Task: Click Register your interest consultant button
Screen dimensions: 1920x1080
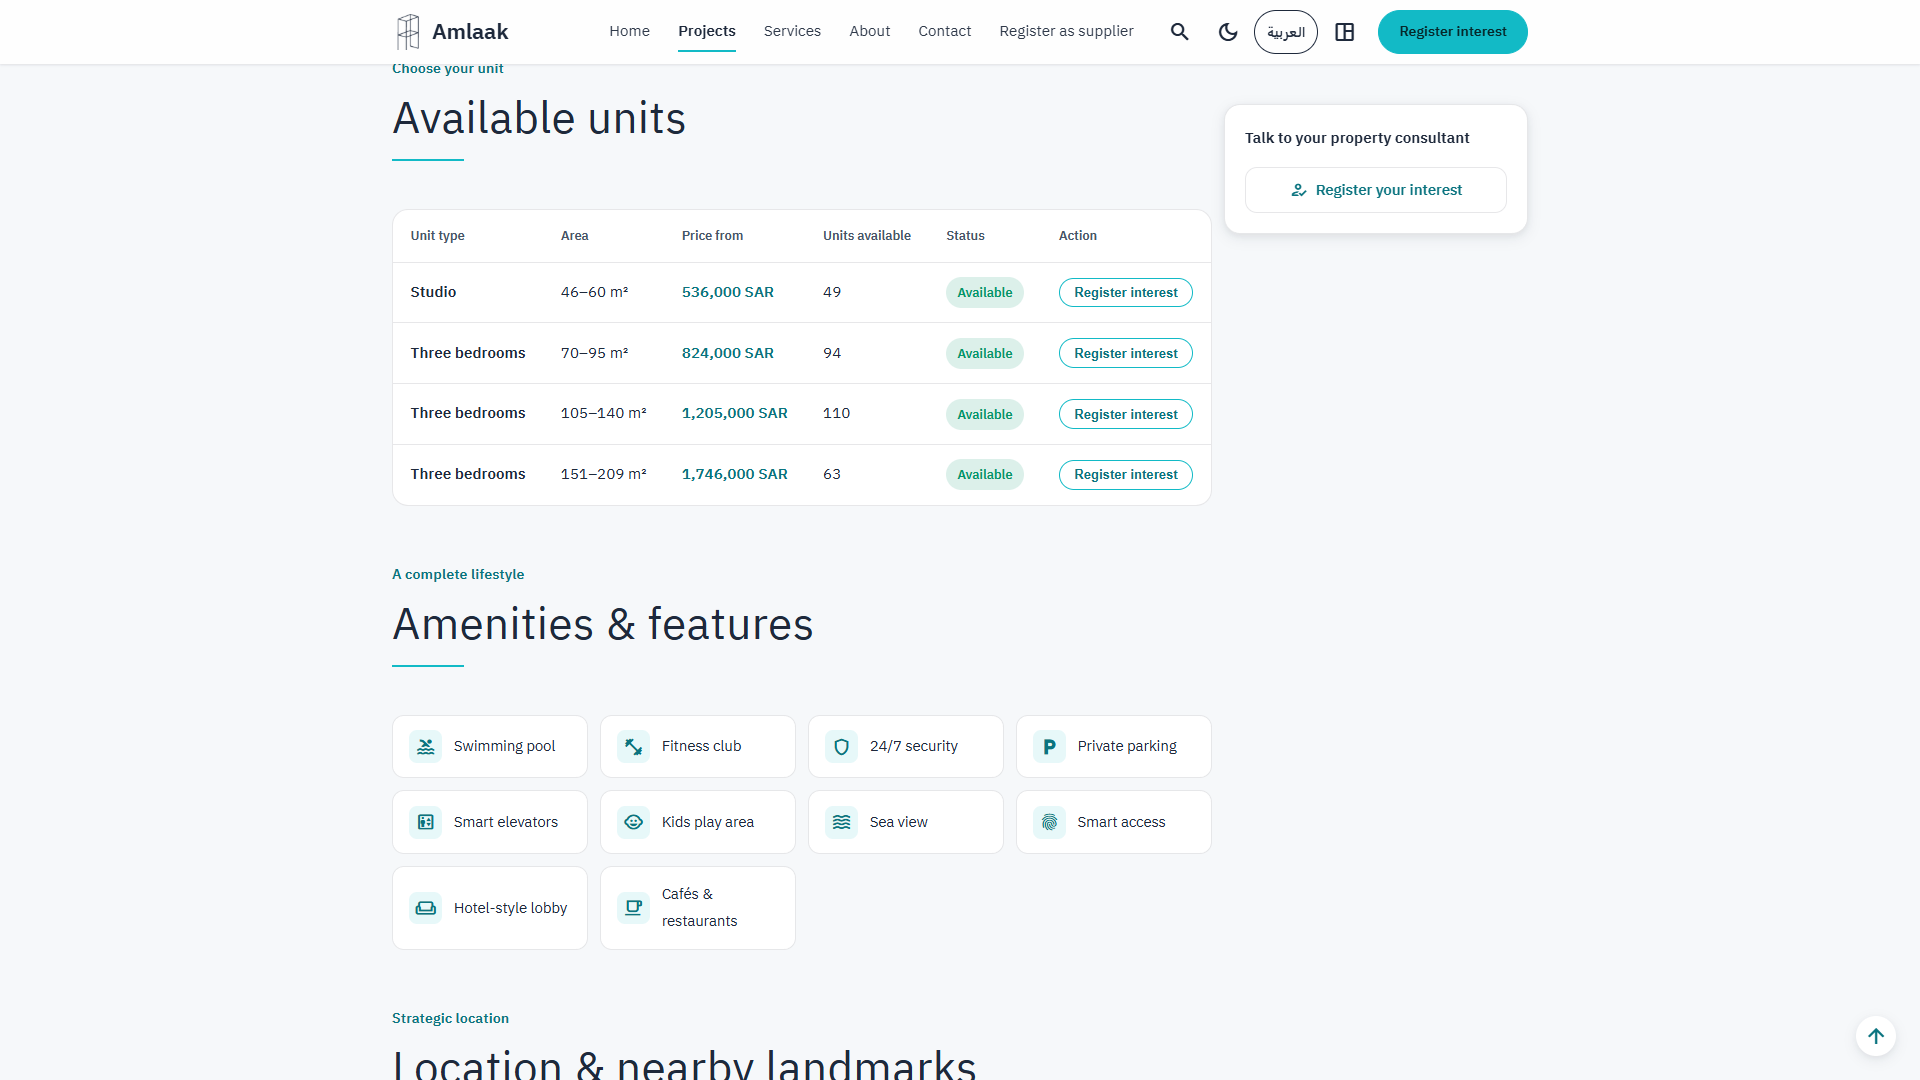Action: (1376, 190)
